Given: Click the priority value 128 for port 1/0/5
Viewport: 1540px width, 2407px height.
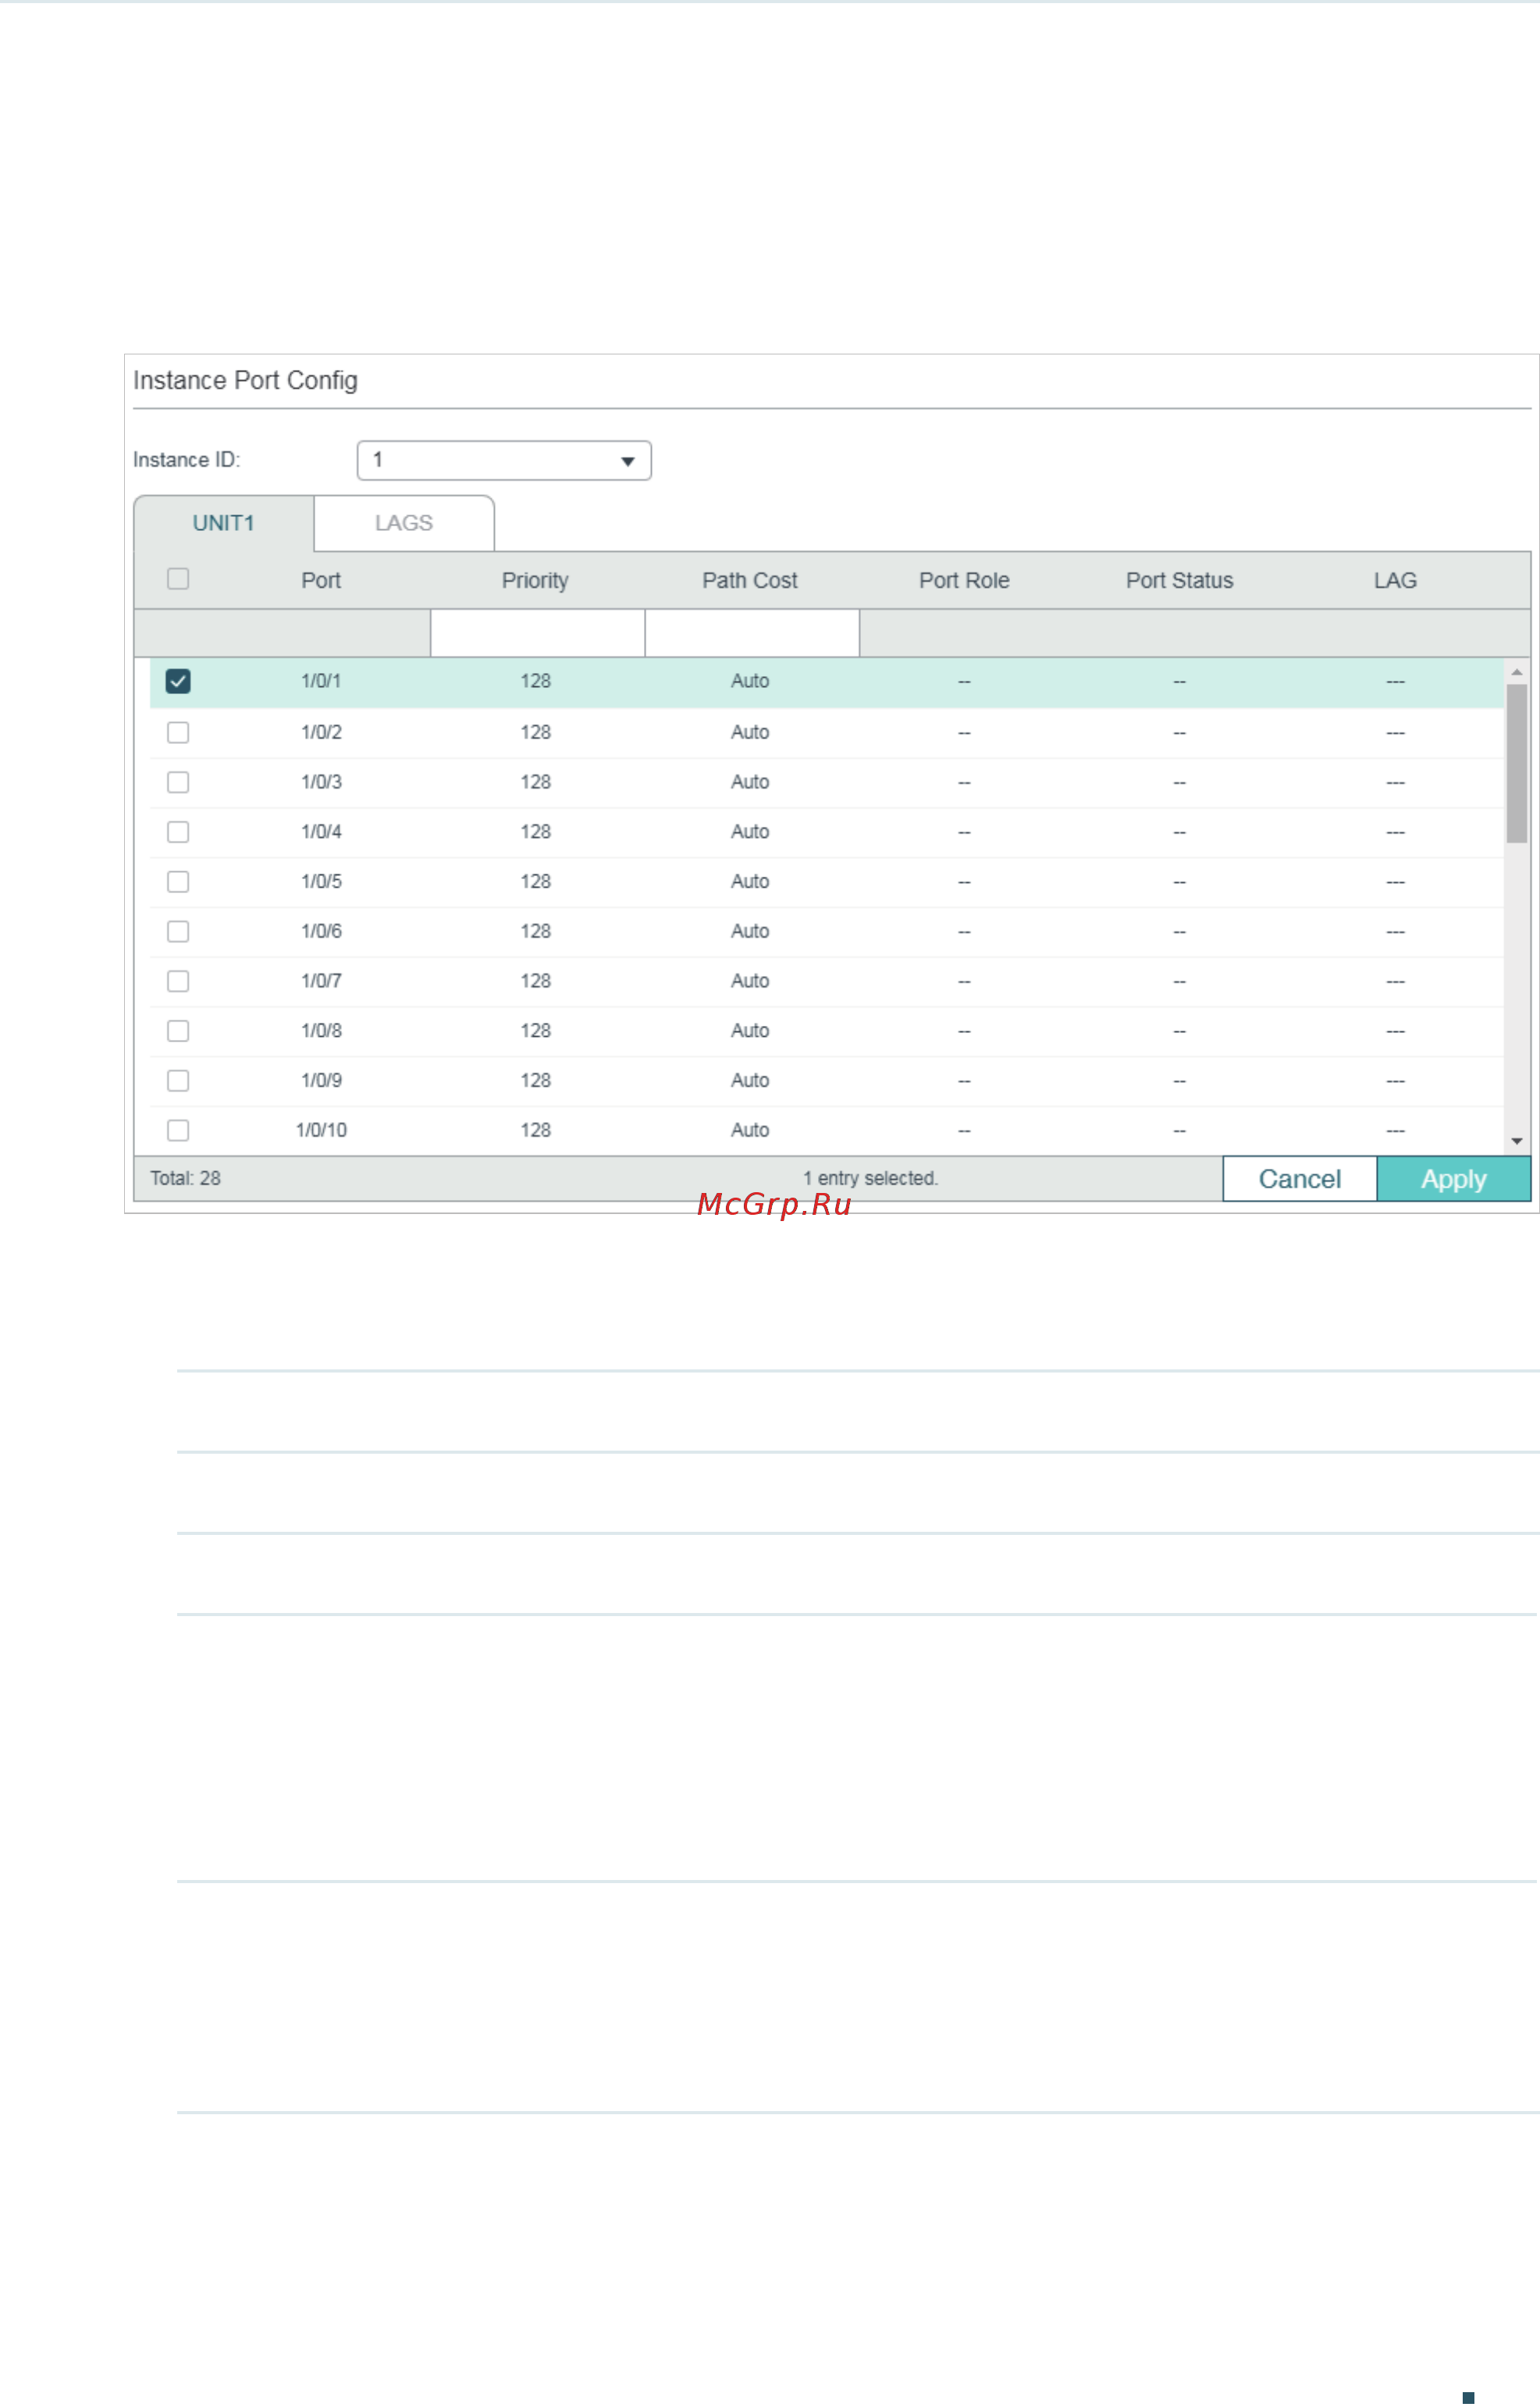Looking at the screenshot, I should [535, 881].
